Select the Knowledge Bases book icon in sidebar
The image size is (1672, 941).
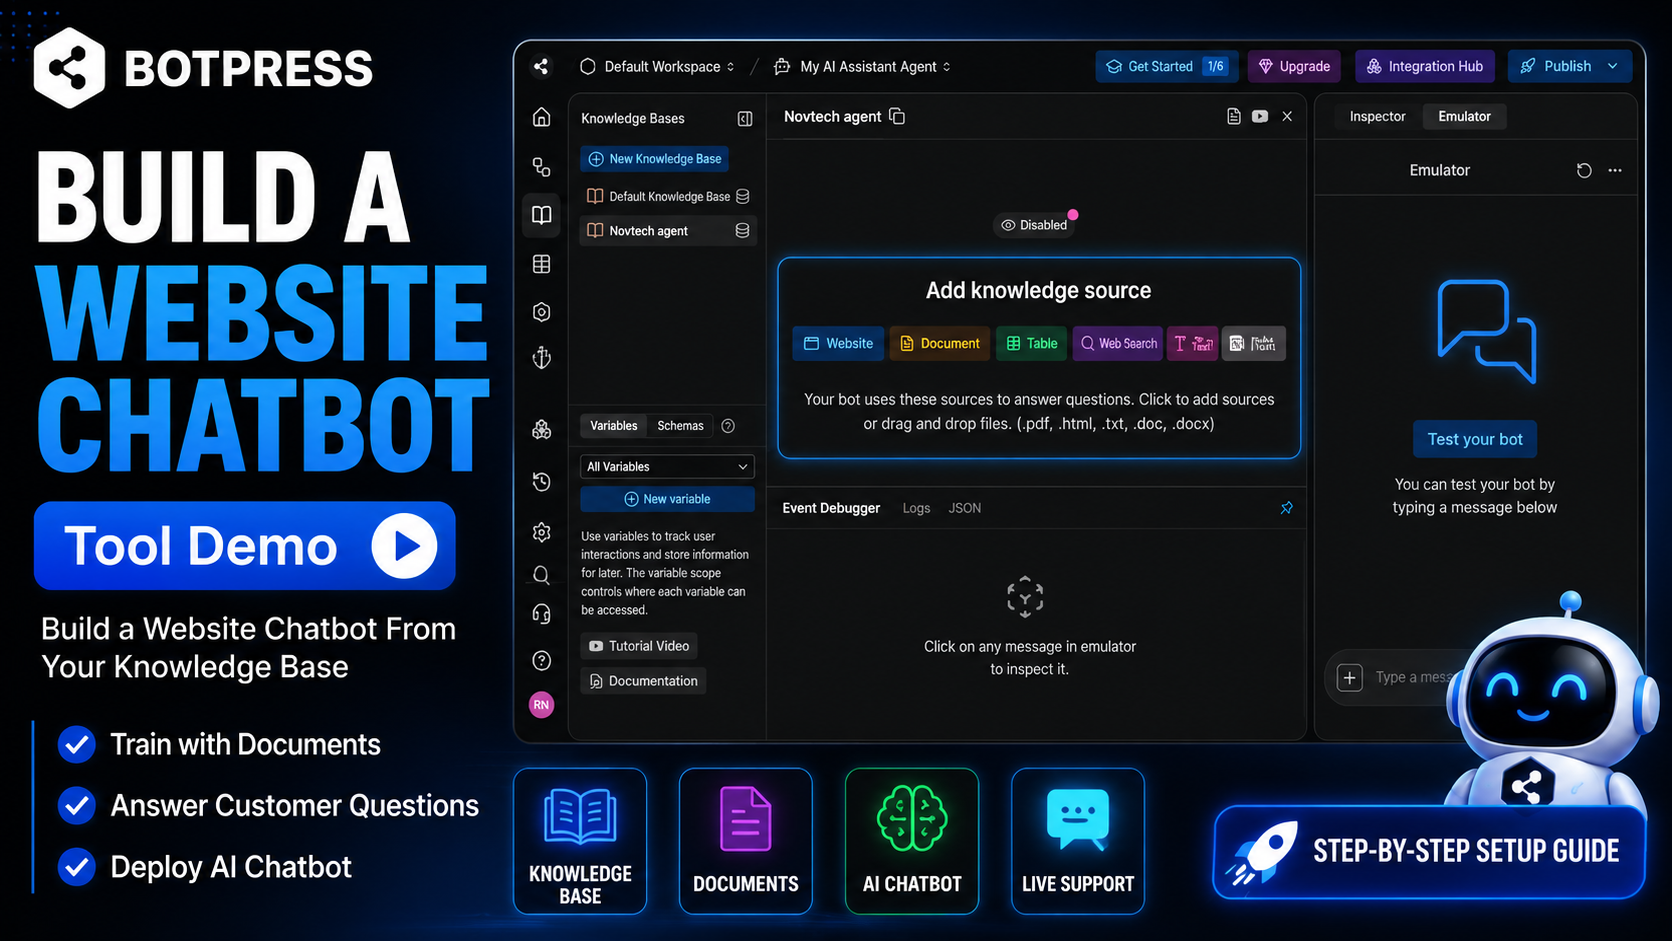point(541,215)
